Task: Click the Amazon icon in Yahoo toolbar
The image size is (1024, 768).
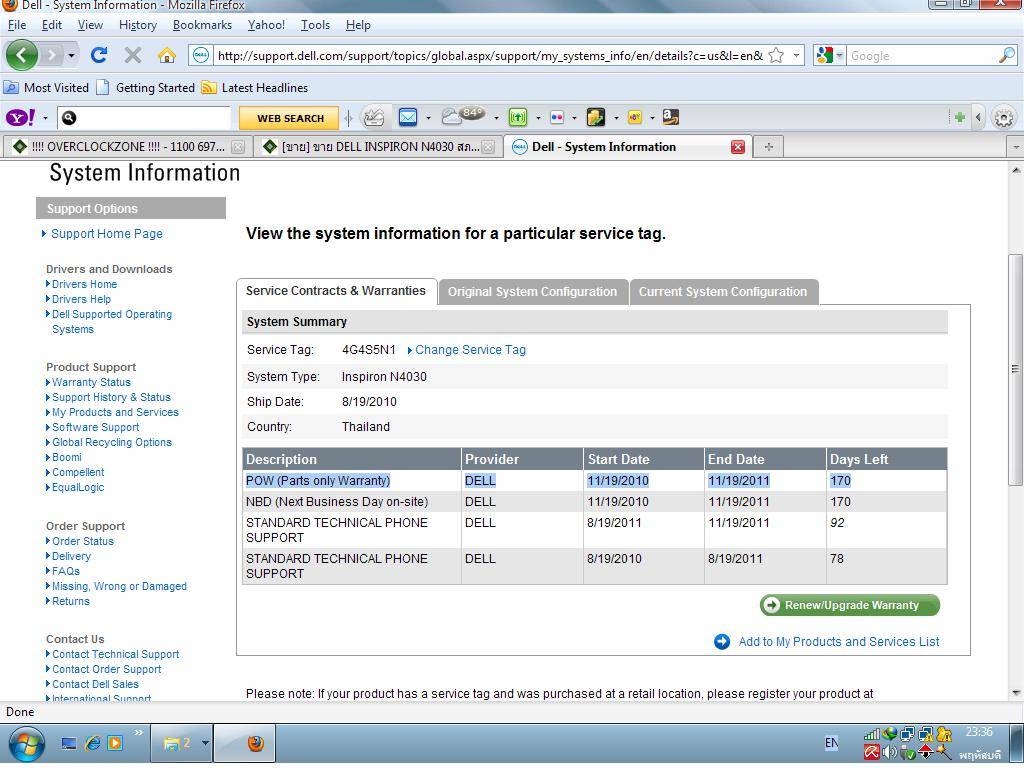Action: (670, 117)
